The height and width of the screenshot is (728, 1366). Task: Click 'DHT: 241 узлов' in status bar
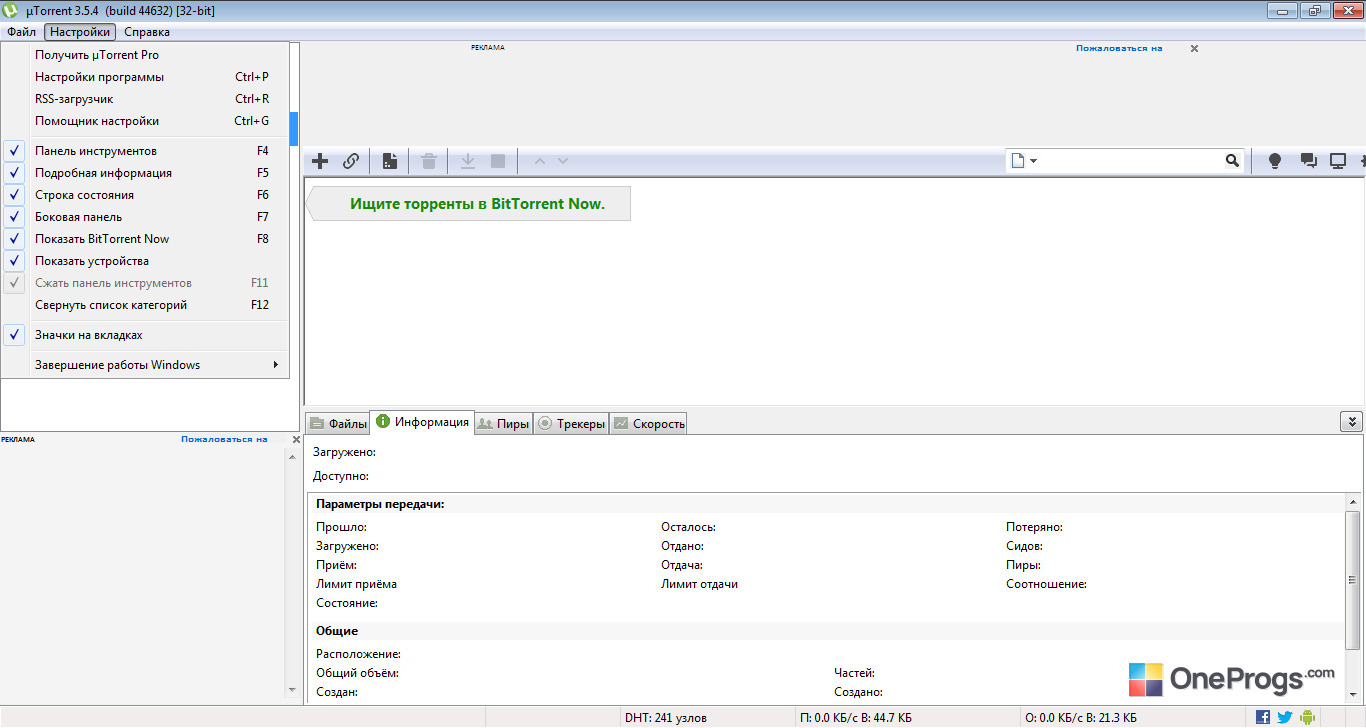[x=665, y=717]
